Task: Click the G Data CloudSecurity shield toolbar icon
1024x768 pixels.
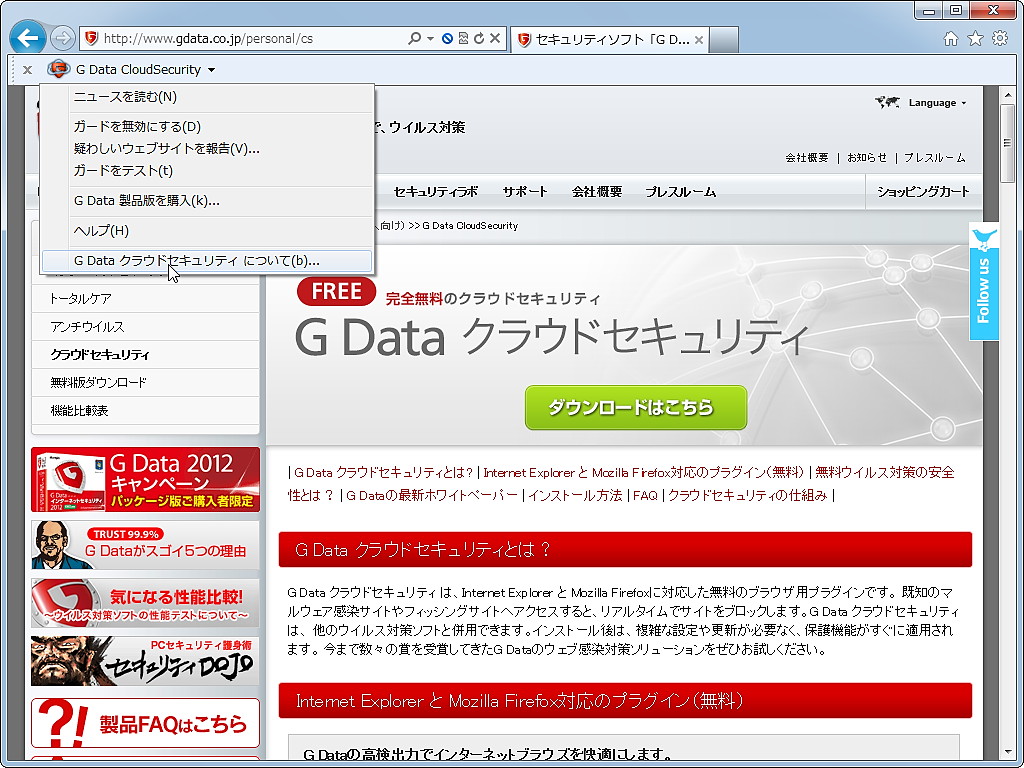Action: [x=59, y=69]
